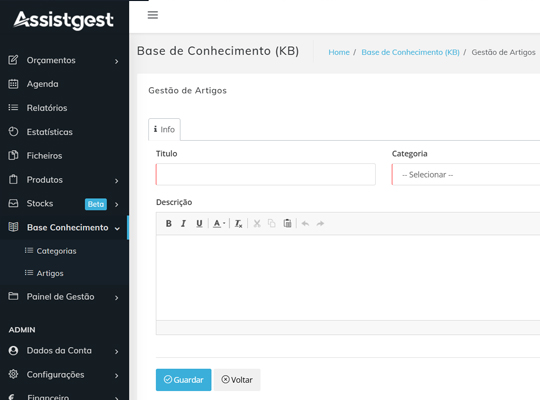540x400 pixels.
Task: Open the text color picker
Action: click(x=219, y=223)
